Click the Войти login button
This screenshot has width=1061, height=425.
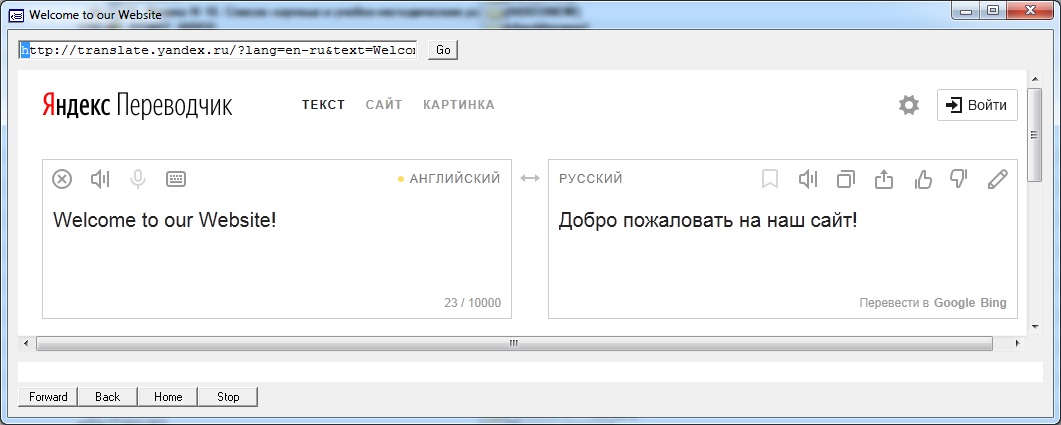(x=977, y=105)
